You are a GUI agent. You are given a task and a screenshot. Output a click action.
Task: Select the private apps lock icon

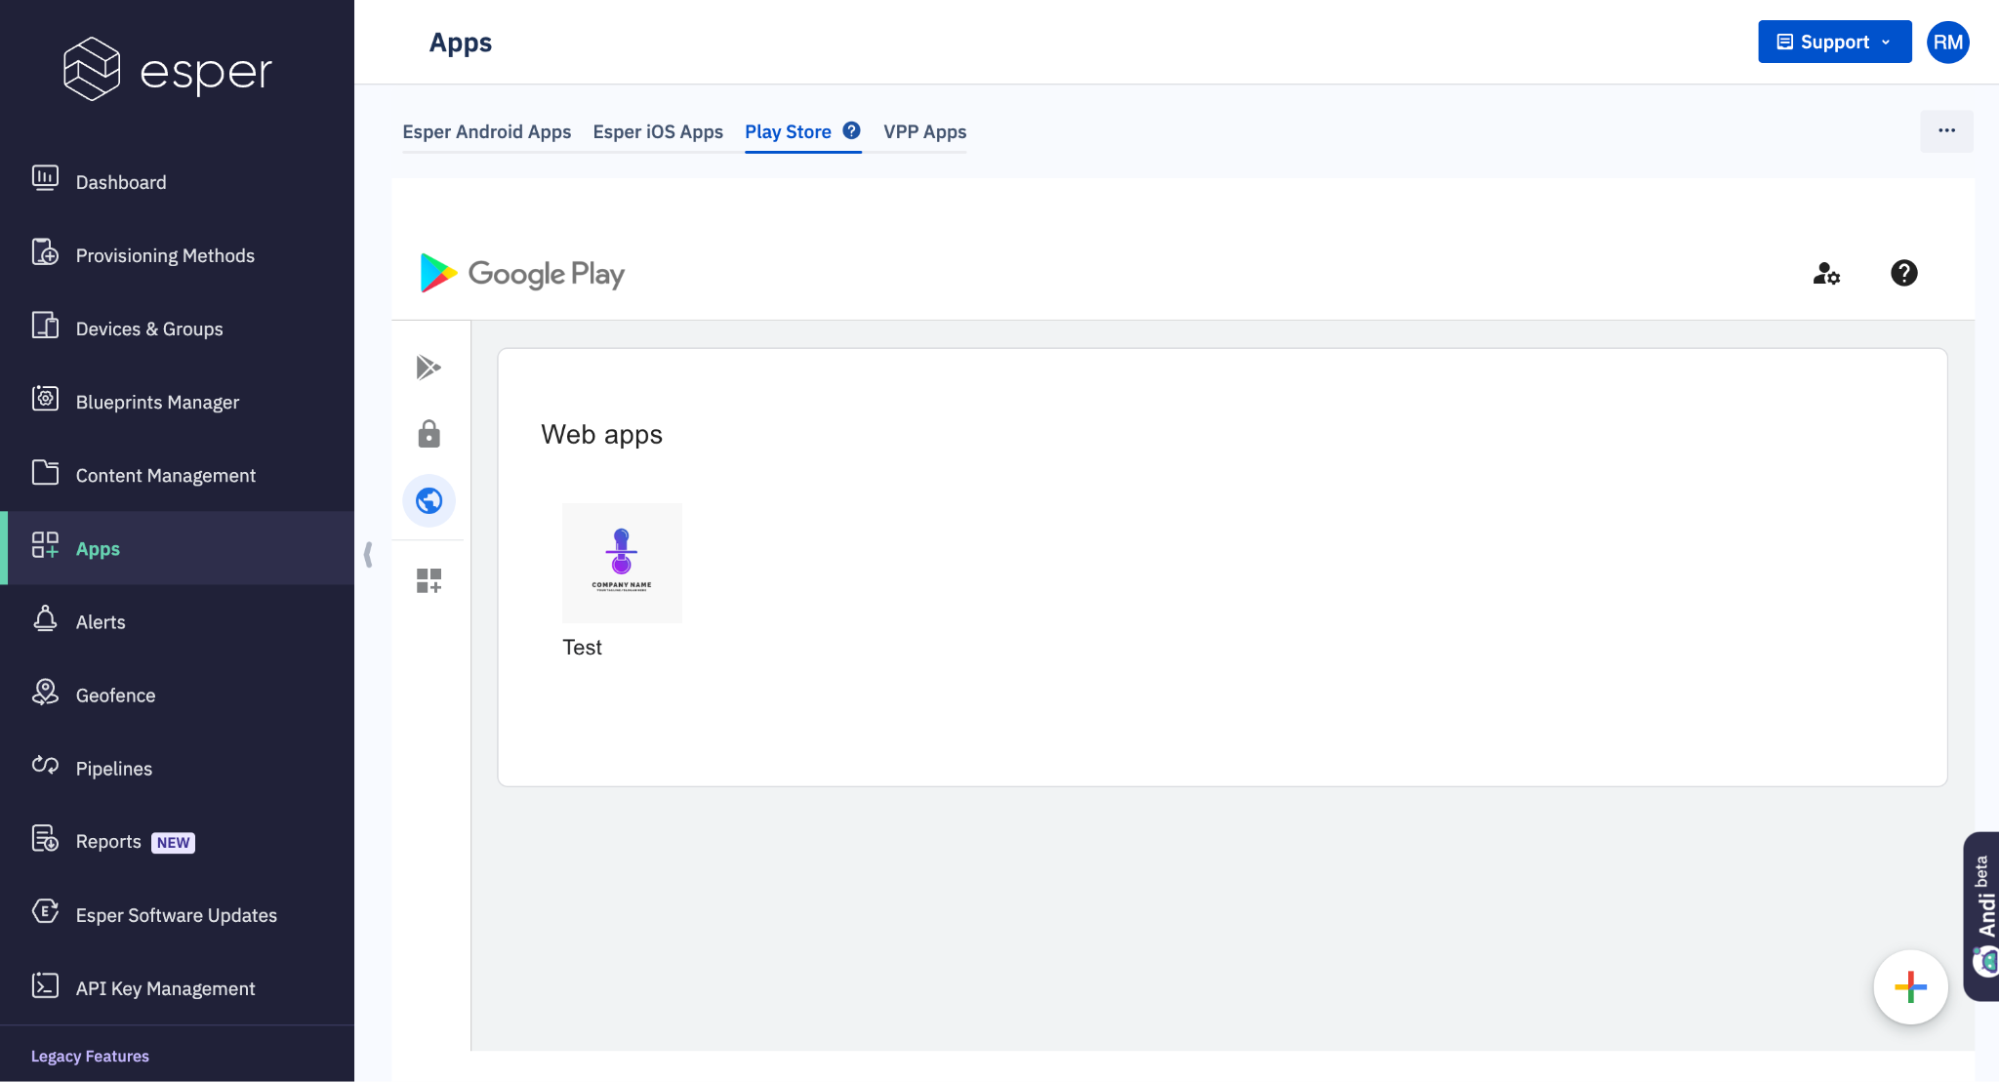(428, 434)
